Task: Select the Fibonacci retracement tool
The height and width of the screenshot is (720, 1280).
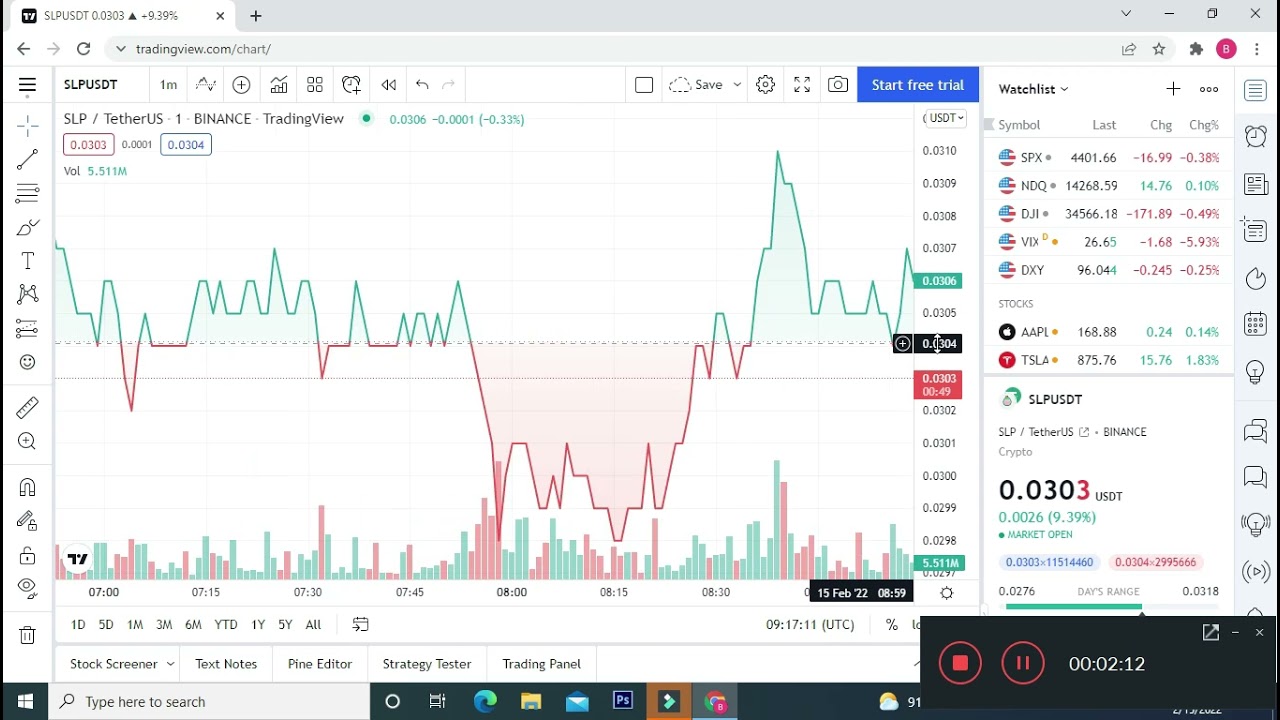Action: (x=27, y=193)
